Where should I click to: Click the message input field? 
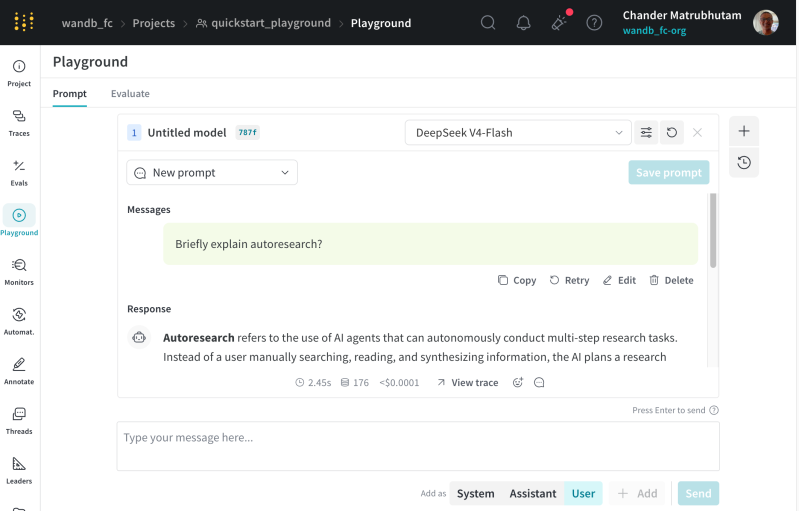pyautogui.click(x=418, y=446)
